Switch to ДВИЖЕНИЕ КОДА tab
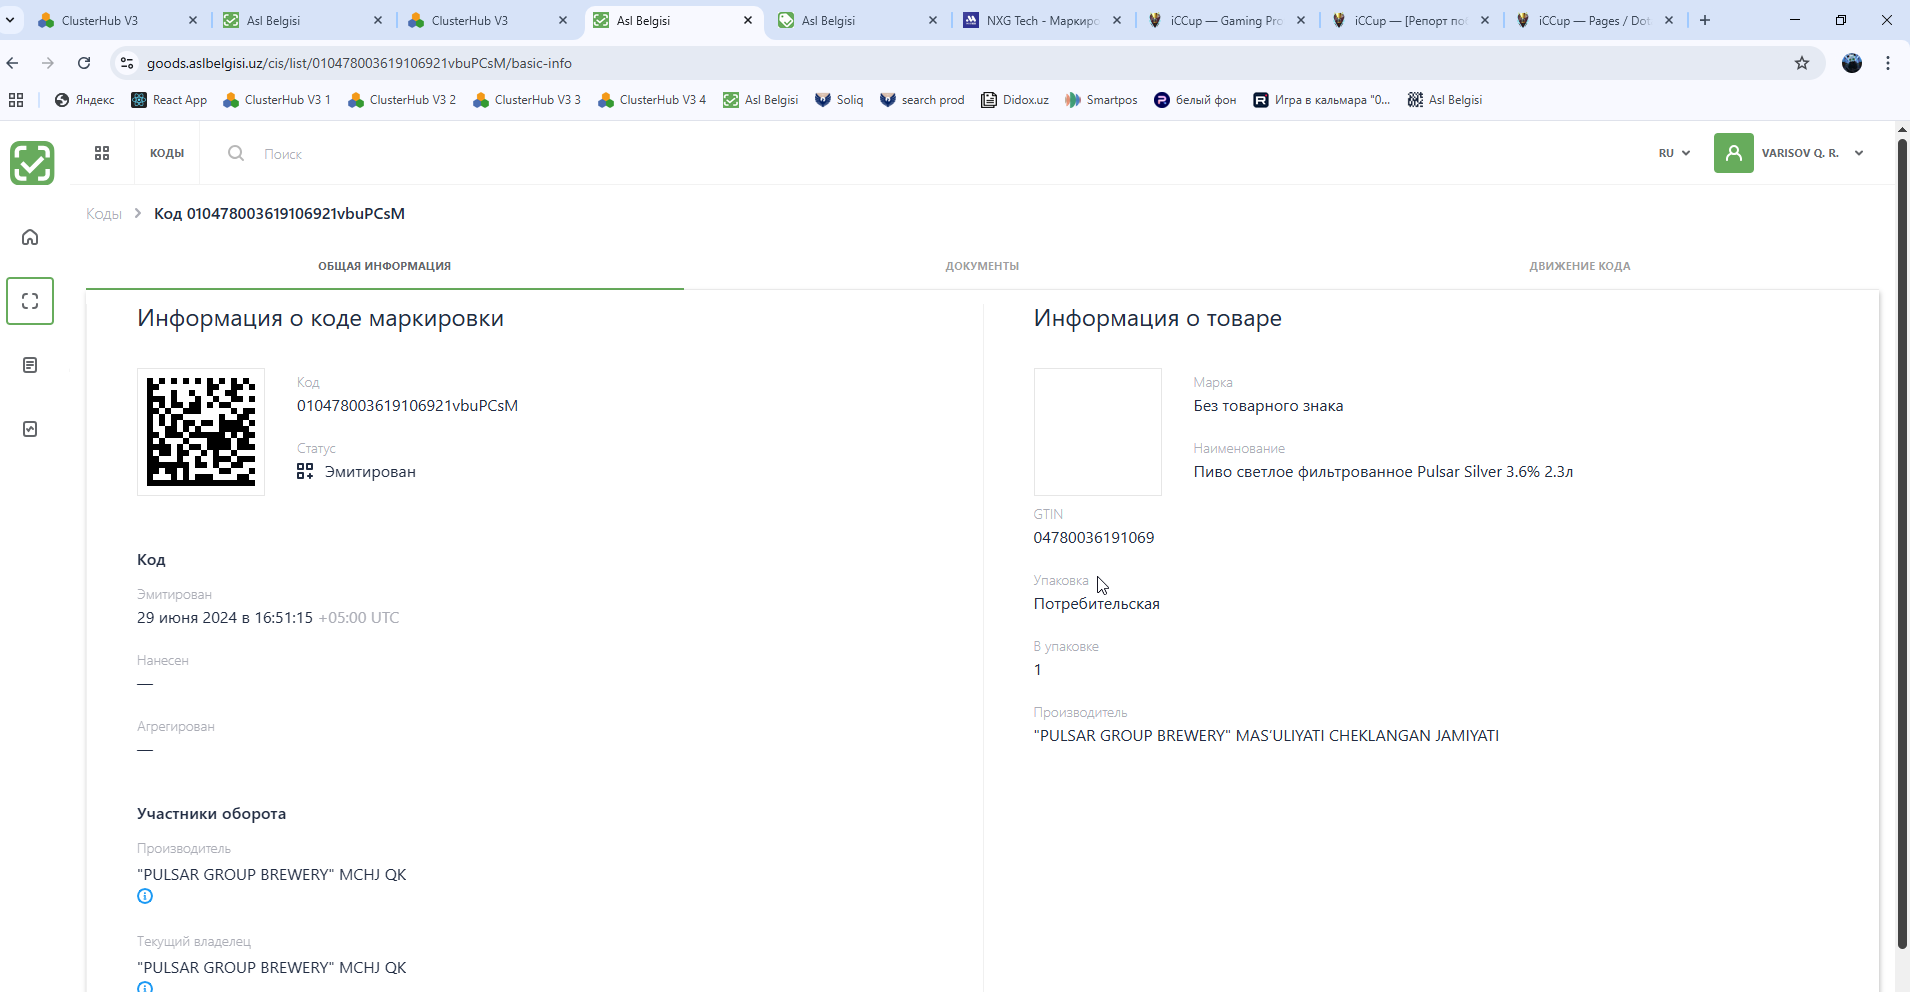 1579,266
